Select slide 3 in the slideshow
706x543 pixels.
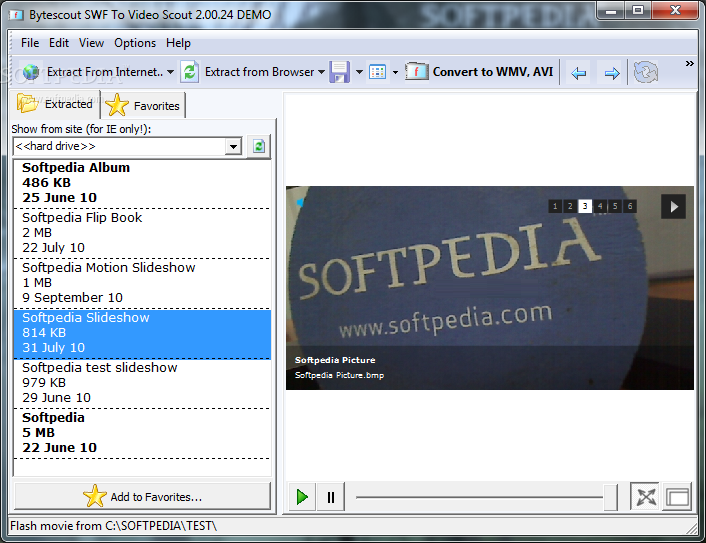[x=585, y=206]
